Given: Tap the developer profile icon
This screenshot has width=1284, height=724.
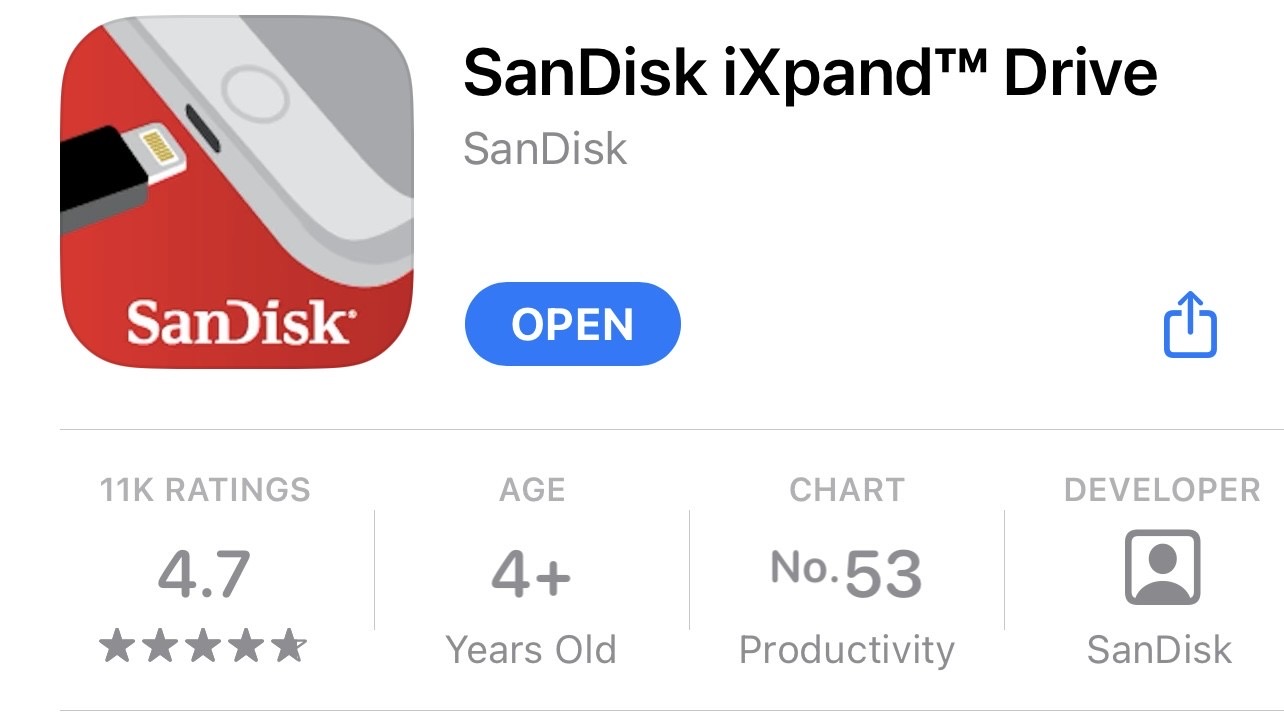Looking at the screenshot, I should [x=1161, y=567].
